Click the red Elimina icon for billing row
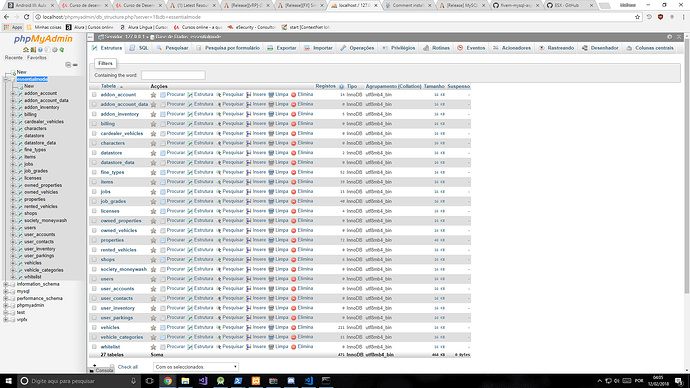Viewport: 690px width, 388px height. pyautogui.click(x=294, y=124)
